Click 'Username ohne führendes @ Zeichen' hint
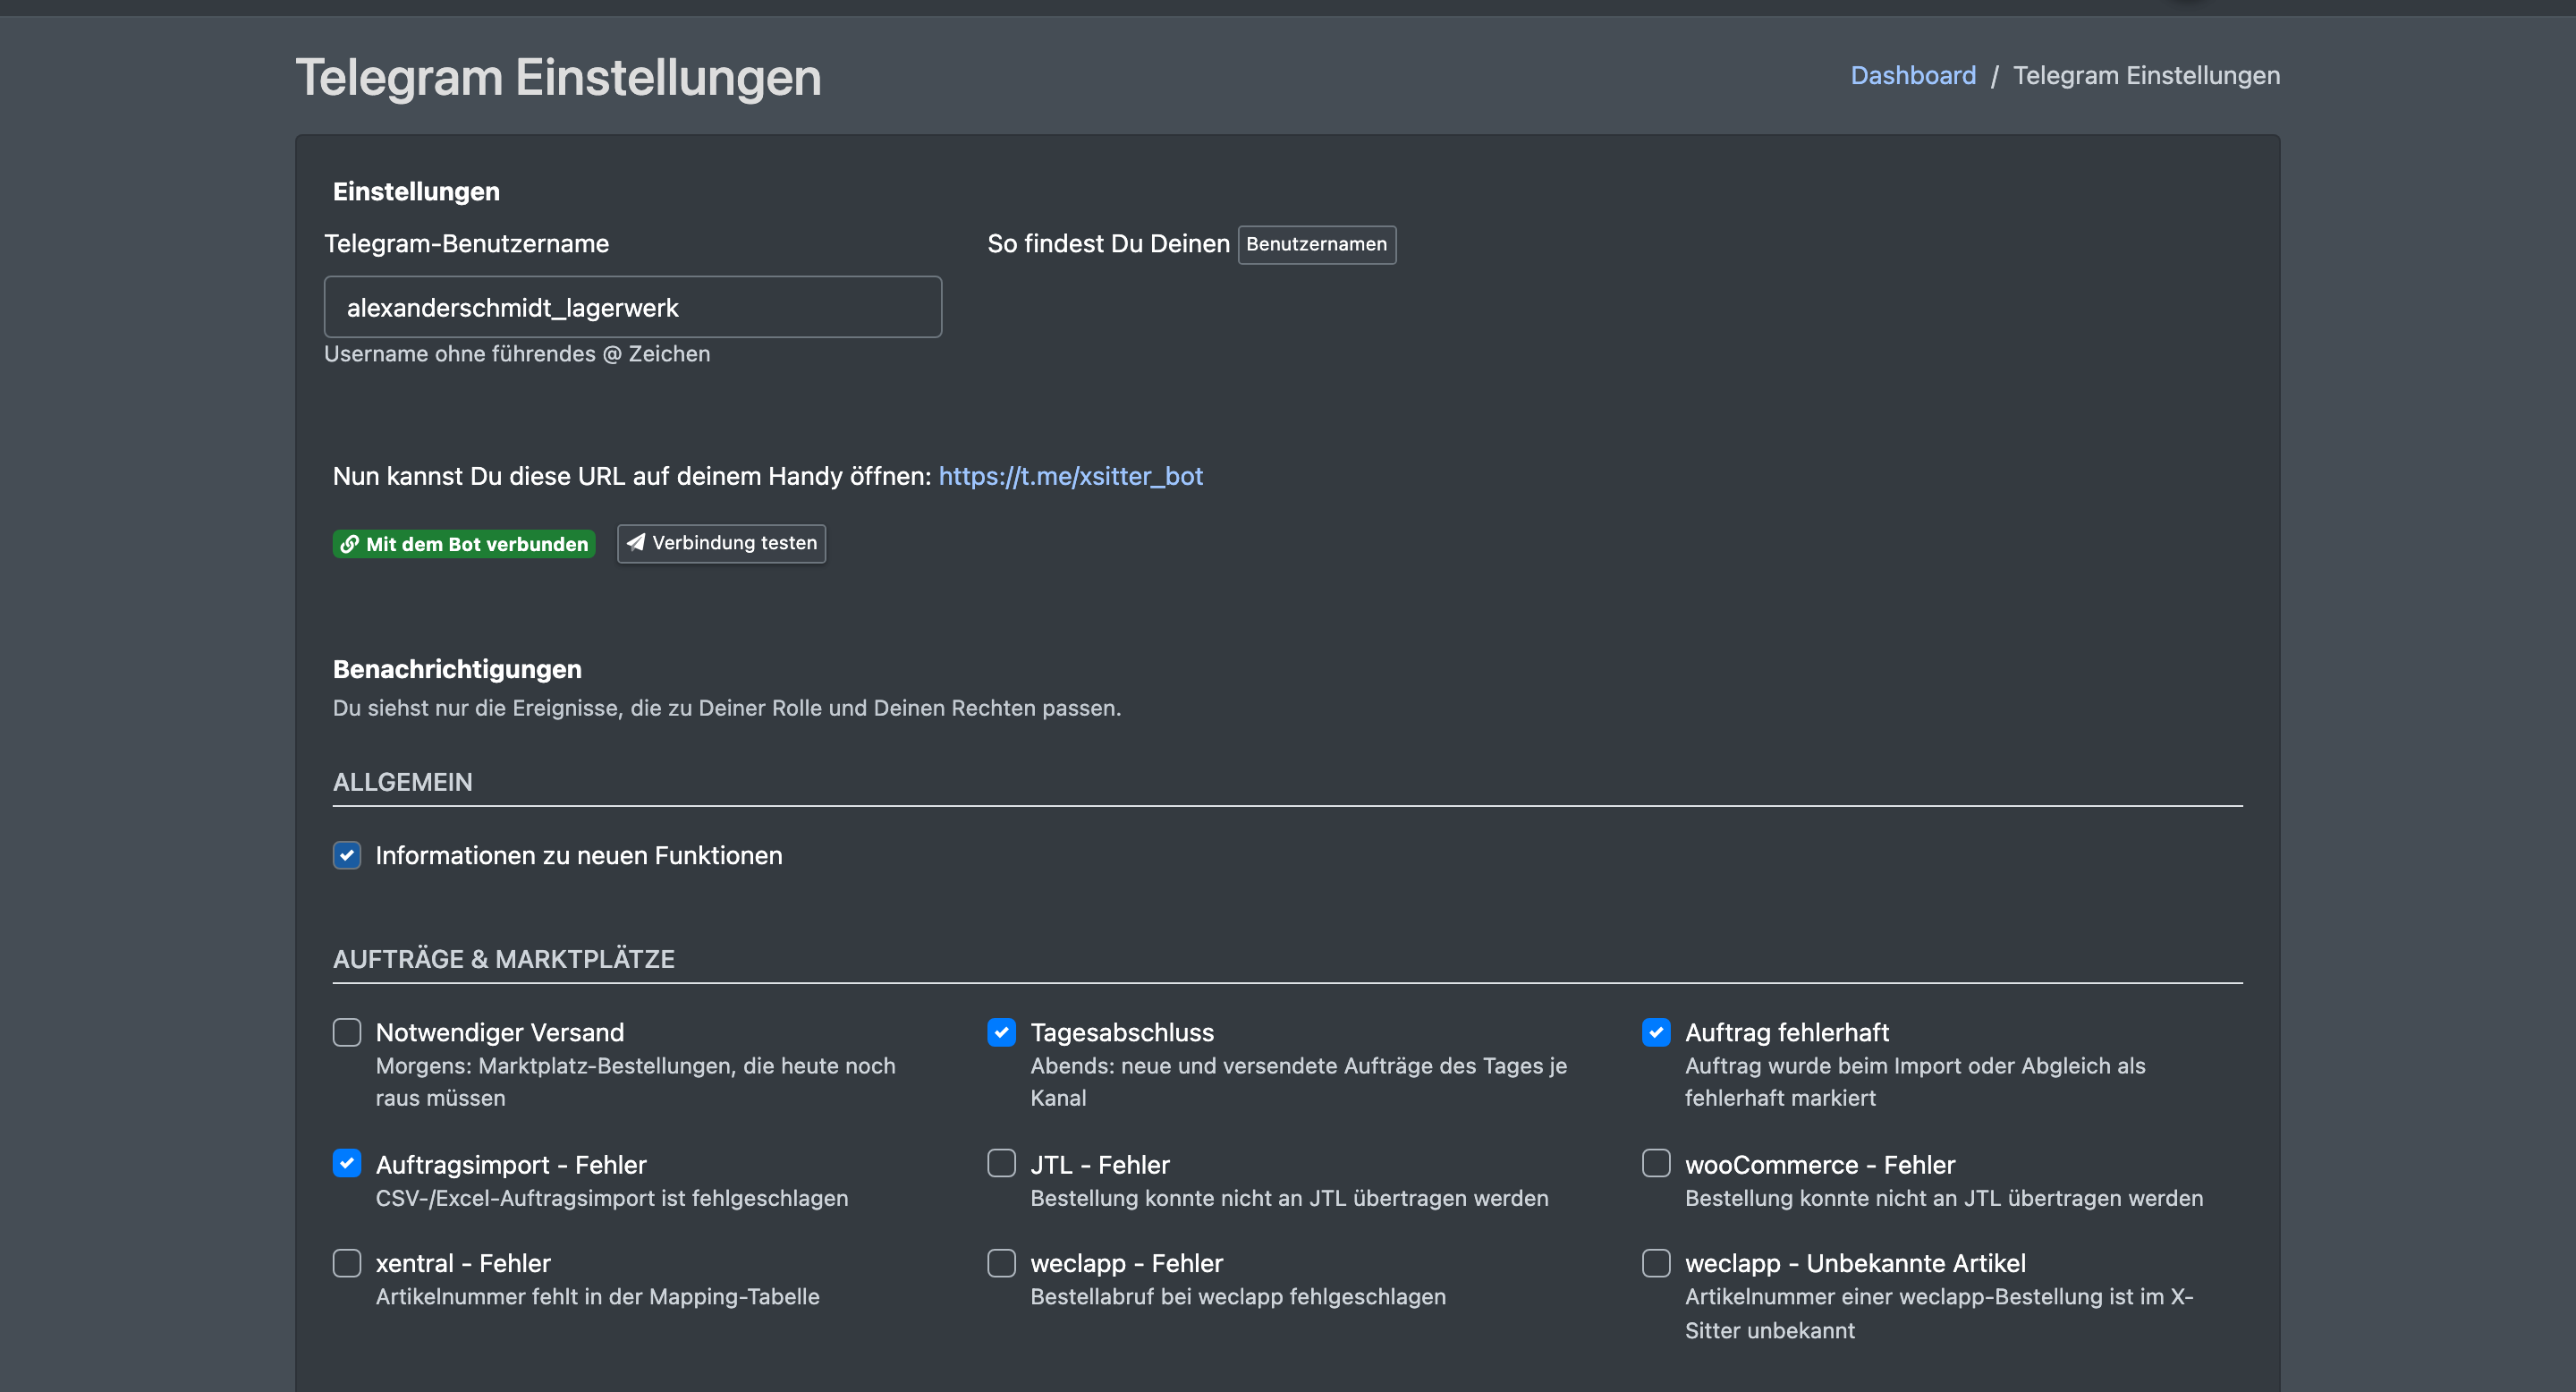Viewport: 2576px width, 1392px height. tap(517, 354)
